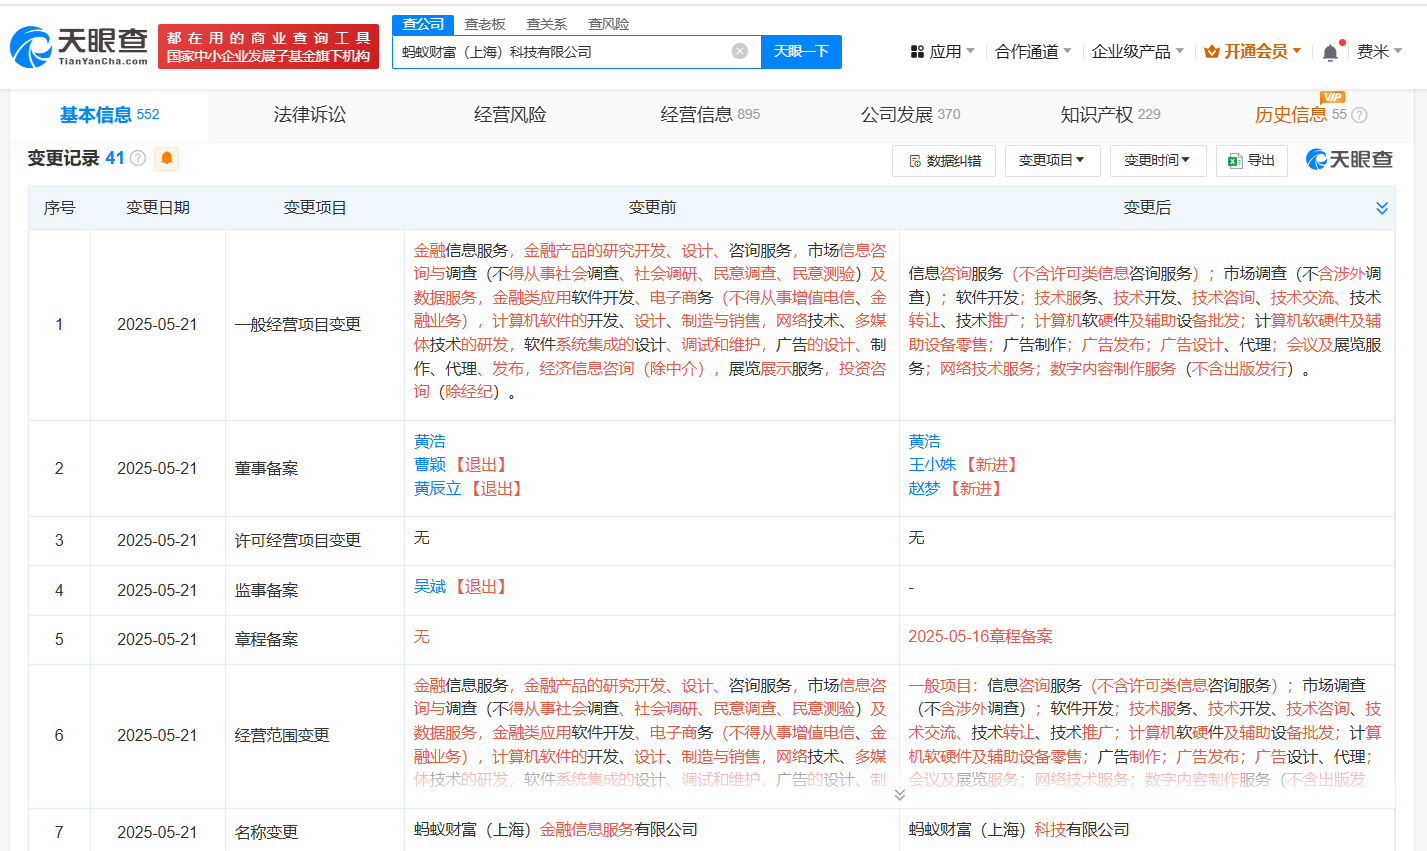The image size is (1427, 851).
Task: Open notification bell in top bar
Action: 1330,52
